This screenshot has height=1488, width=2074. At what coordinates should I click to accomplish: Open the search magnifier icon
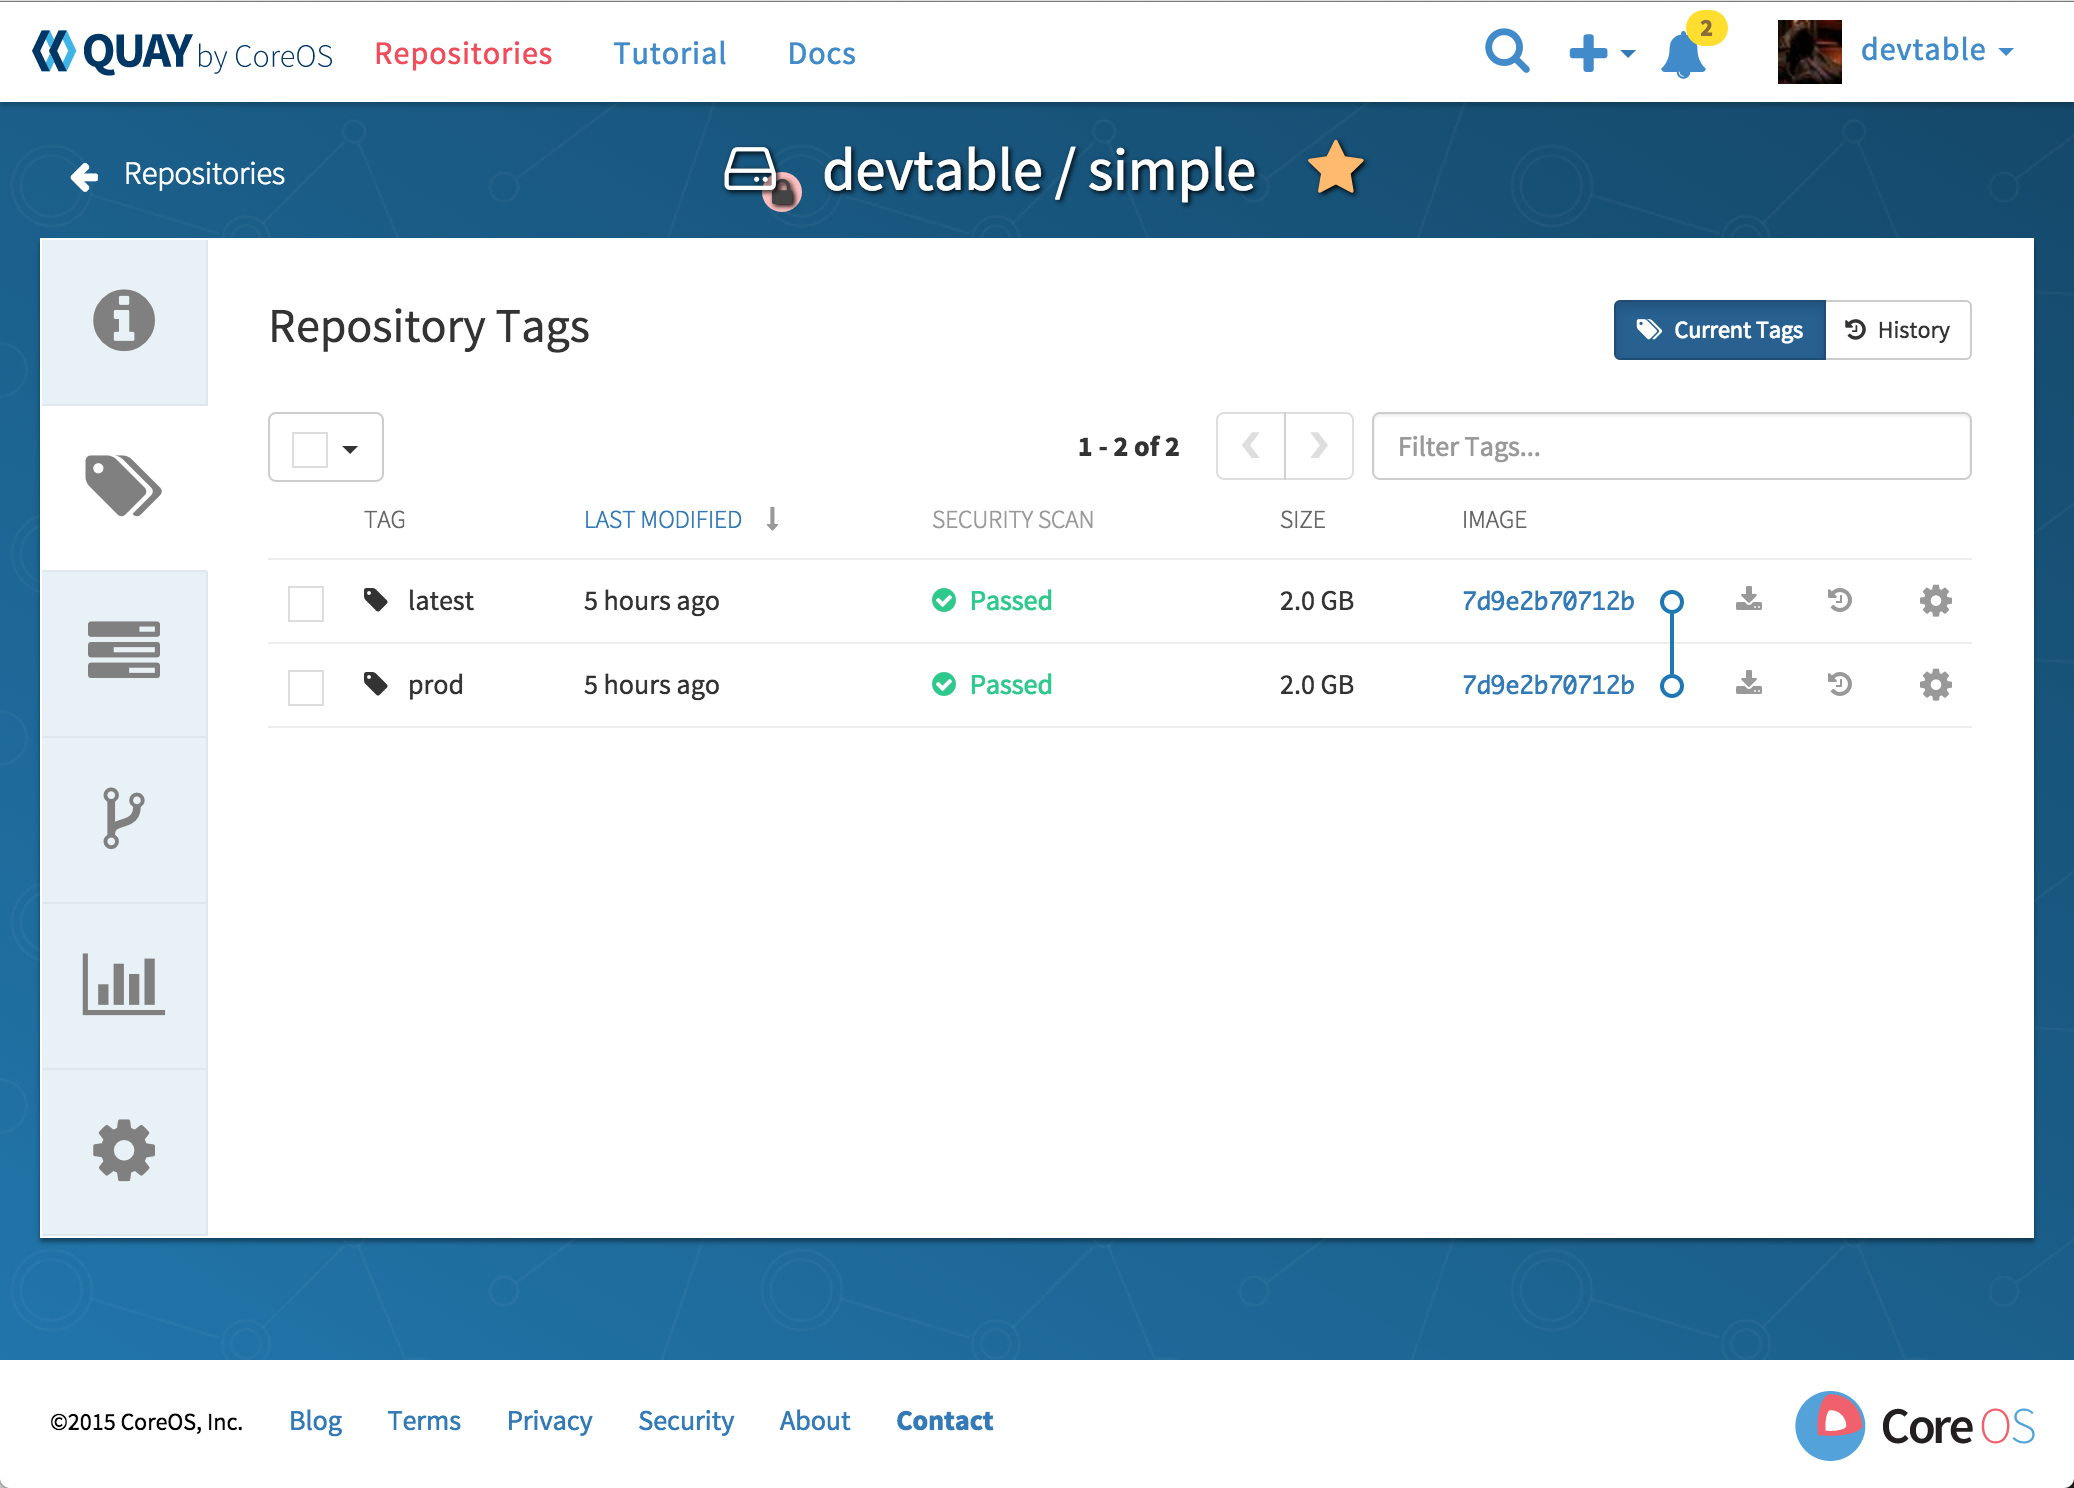coord(1507,51)
